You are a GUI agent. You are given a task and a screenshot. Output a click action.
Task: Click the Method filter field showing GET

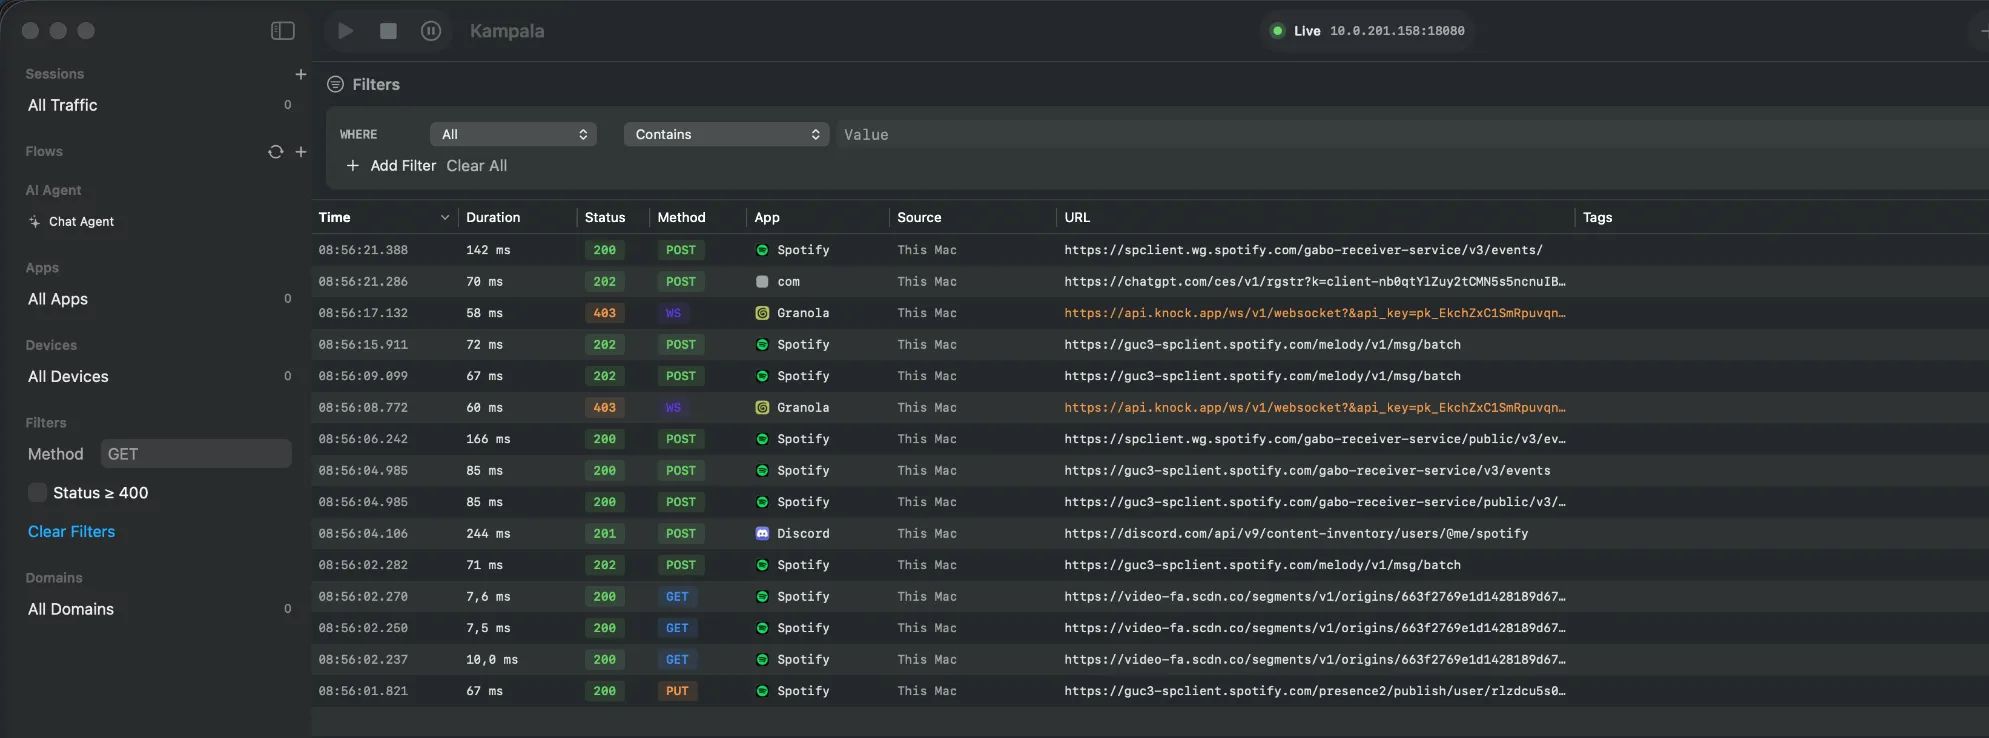click(x=196, y=454)
